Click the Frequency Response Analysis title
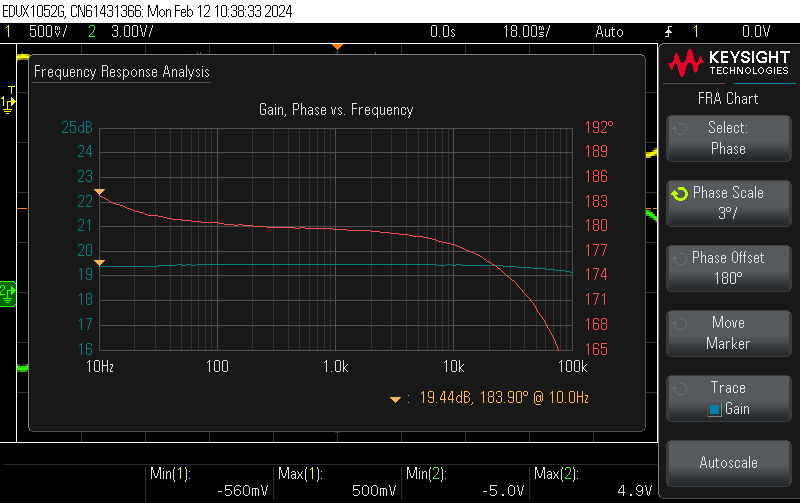The image size is (800, 503). point(121,72)
